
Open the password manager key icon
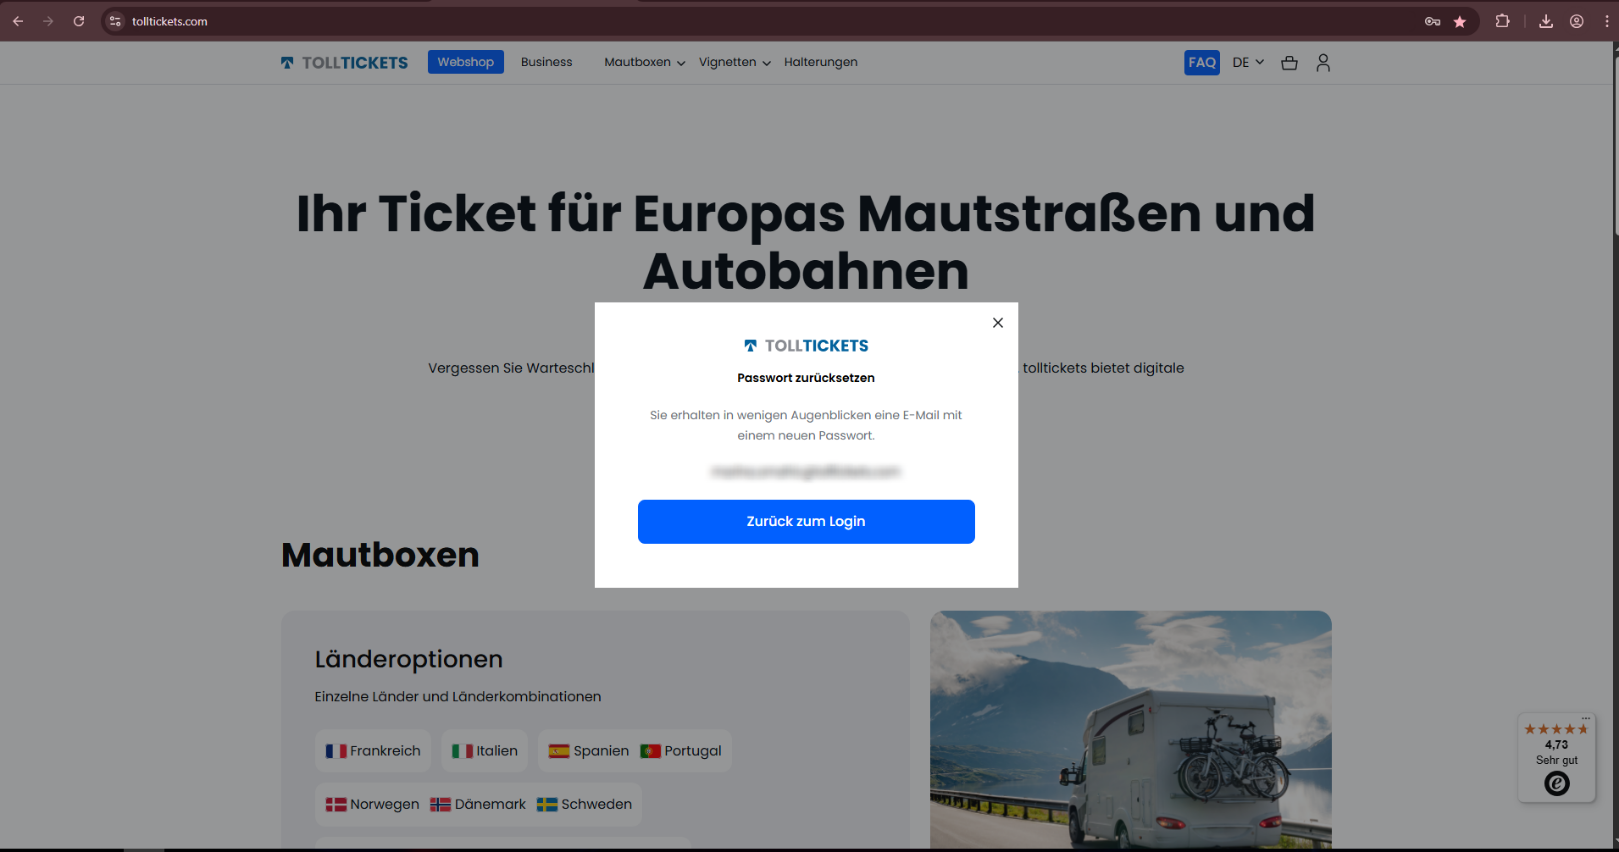1432,21
